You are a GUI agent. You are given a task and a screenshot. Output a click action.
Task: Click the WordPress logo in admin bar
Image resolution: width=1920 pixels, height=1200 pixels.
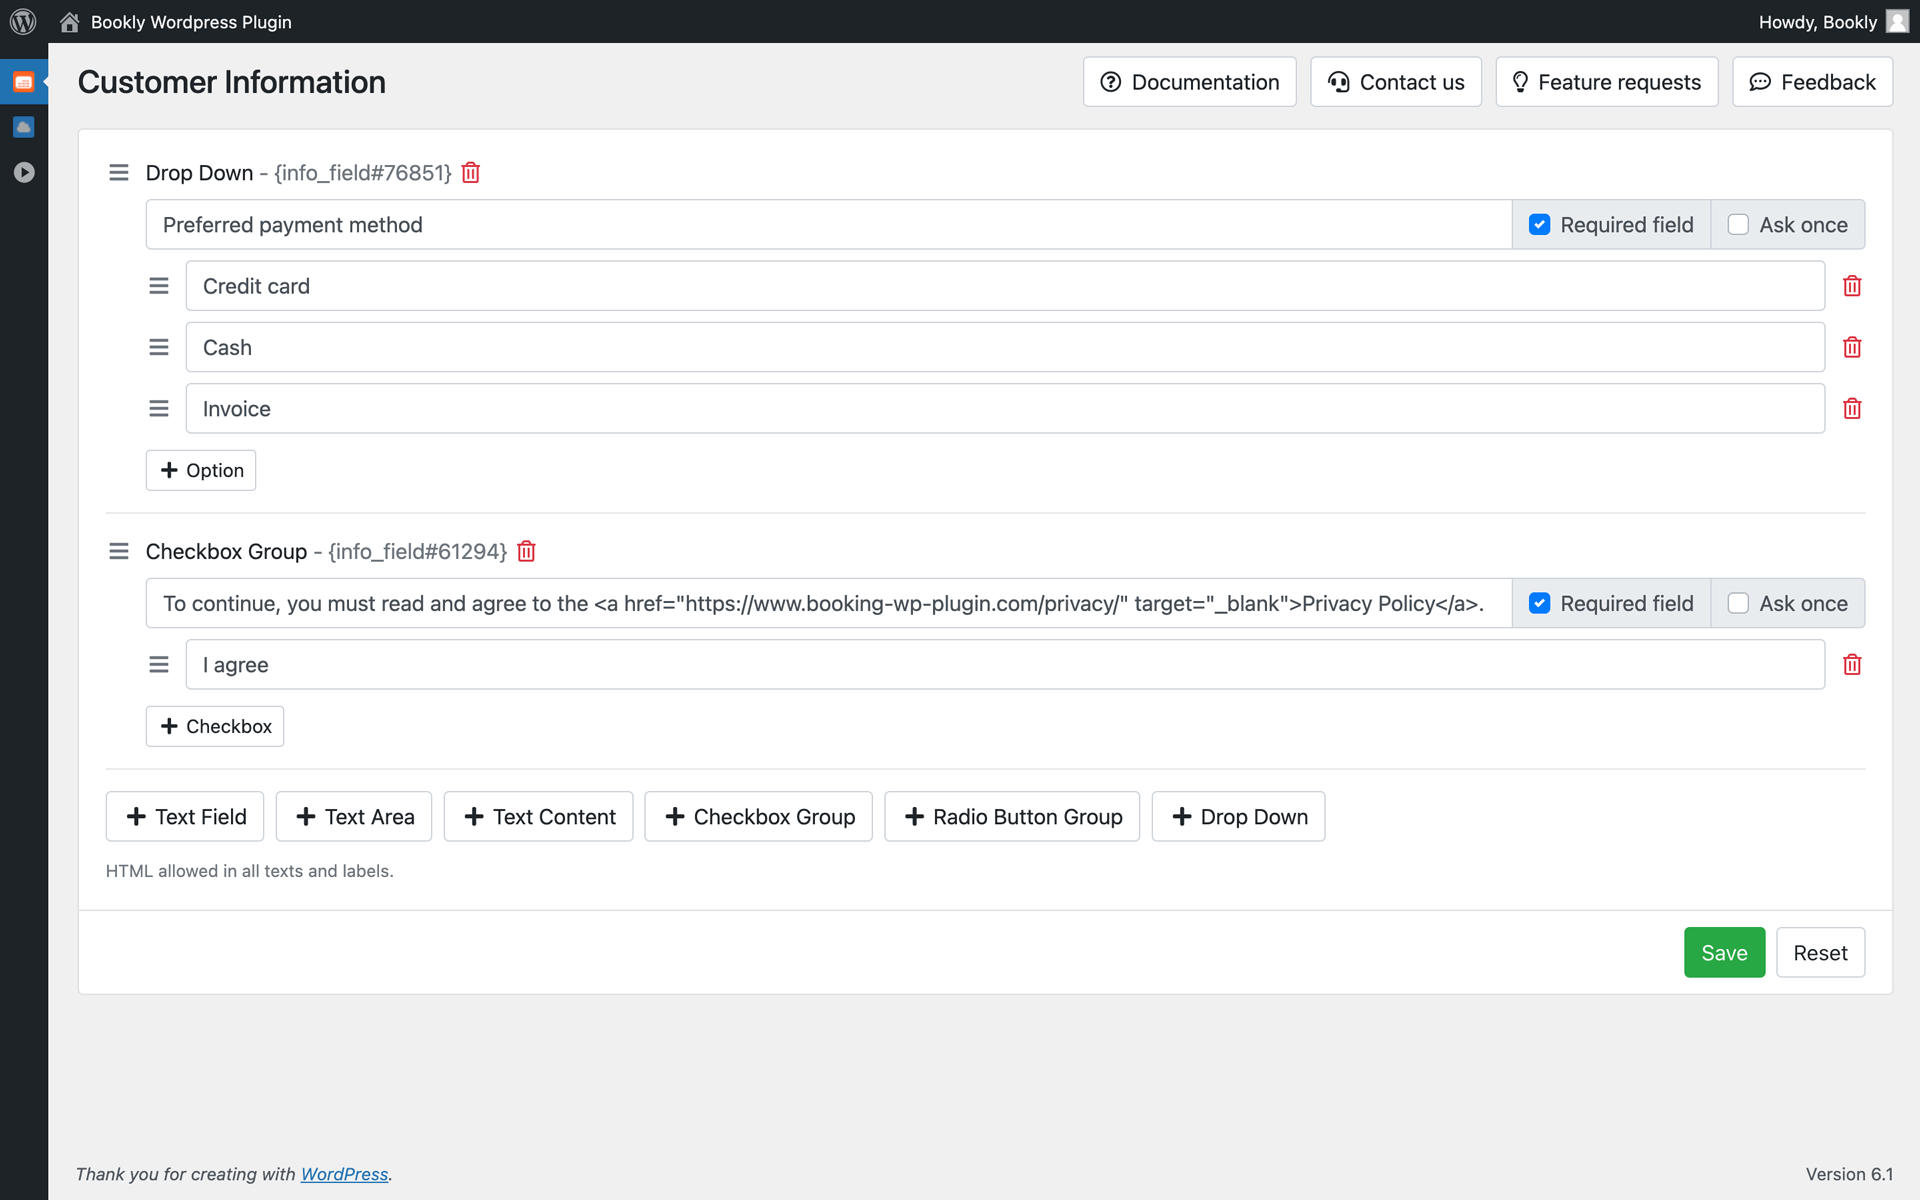pos(23,21)
